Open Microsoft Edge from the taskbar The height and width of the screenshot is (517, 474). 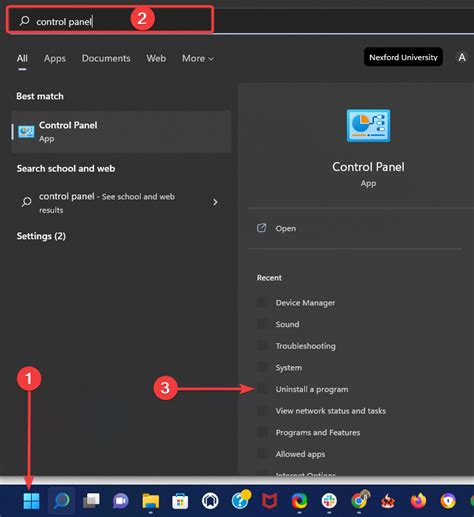pos(299,501)
